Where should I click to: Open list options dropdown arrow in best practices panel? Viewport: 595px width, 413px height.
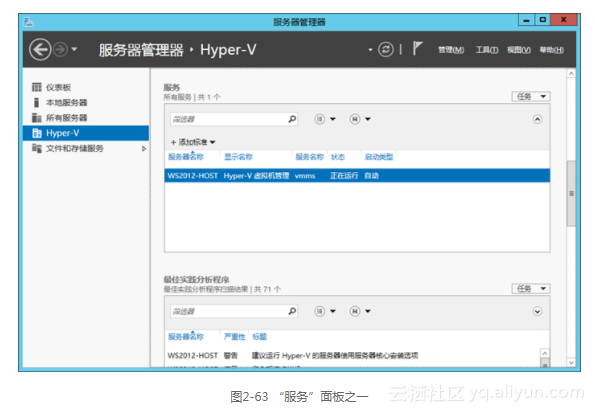[x=333, y=311]
